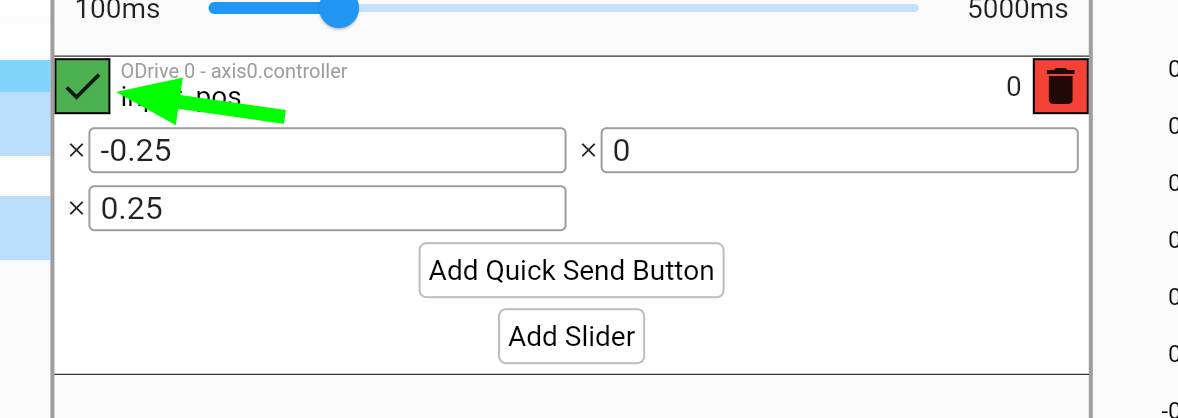Click the empty panel area below Add Slider
Viewport: 1178px width, 418px height.
(572, 396)
